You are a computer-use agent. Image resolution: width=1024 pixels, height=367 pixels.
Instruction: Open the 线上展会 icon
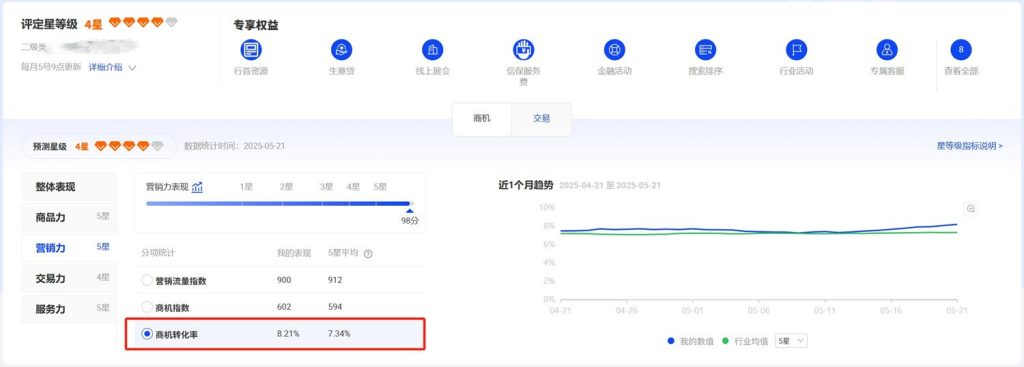click(x=432, y=50)
